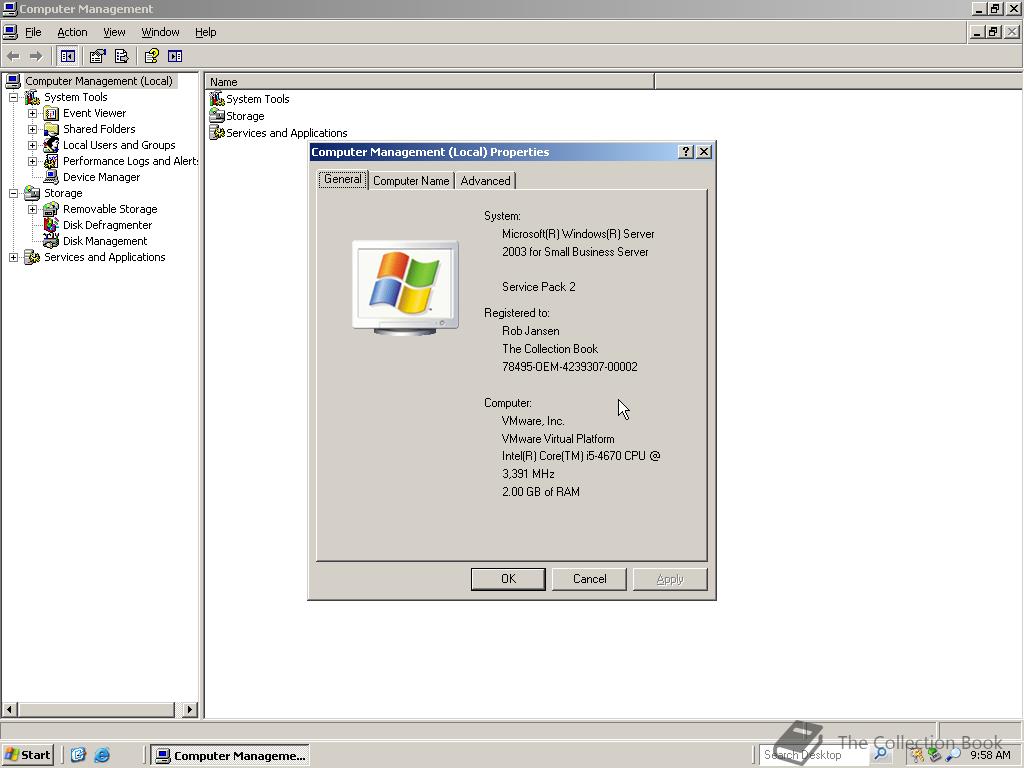Click Apply in the Properties dialog
This screenshot has width=1024, height=768.
tap(670, 579)
